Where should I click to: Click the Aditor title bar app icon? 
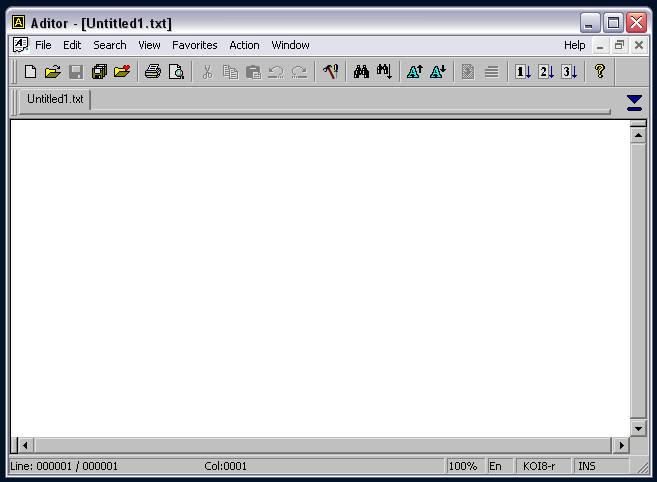click(x=18, y=22)
